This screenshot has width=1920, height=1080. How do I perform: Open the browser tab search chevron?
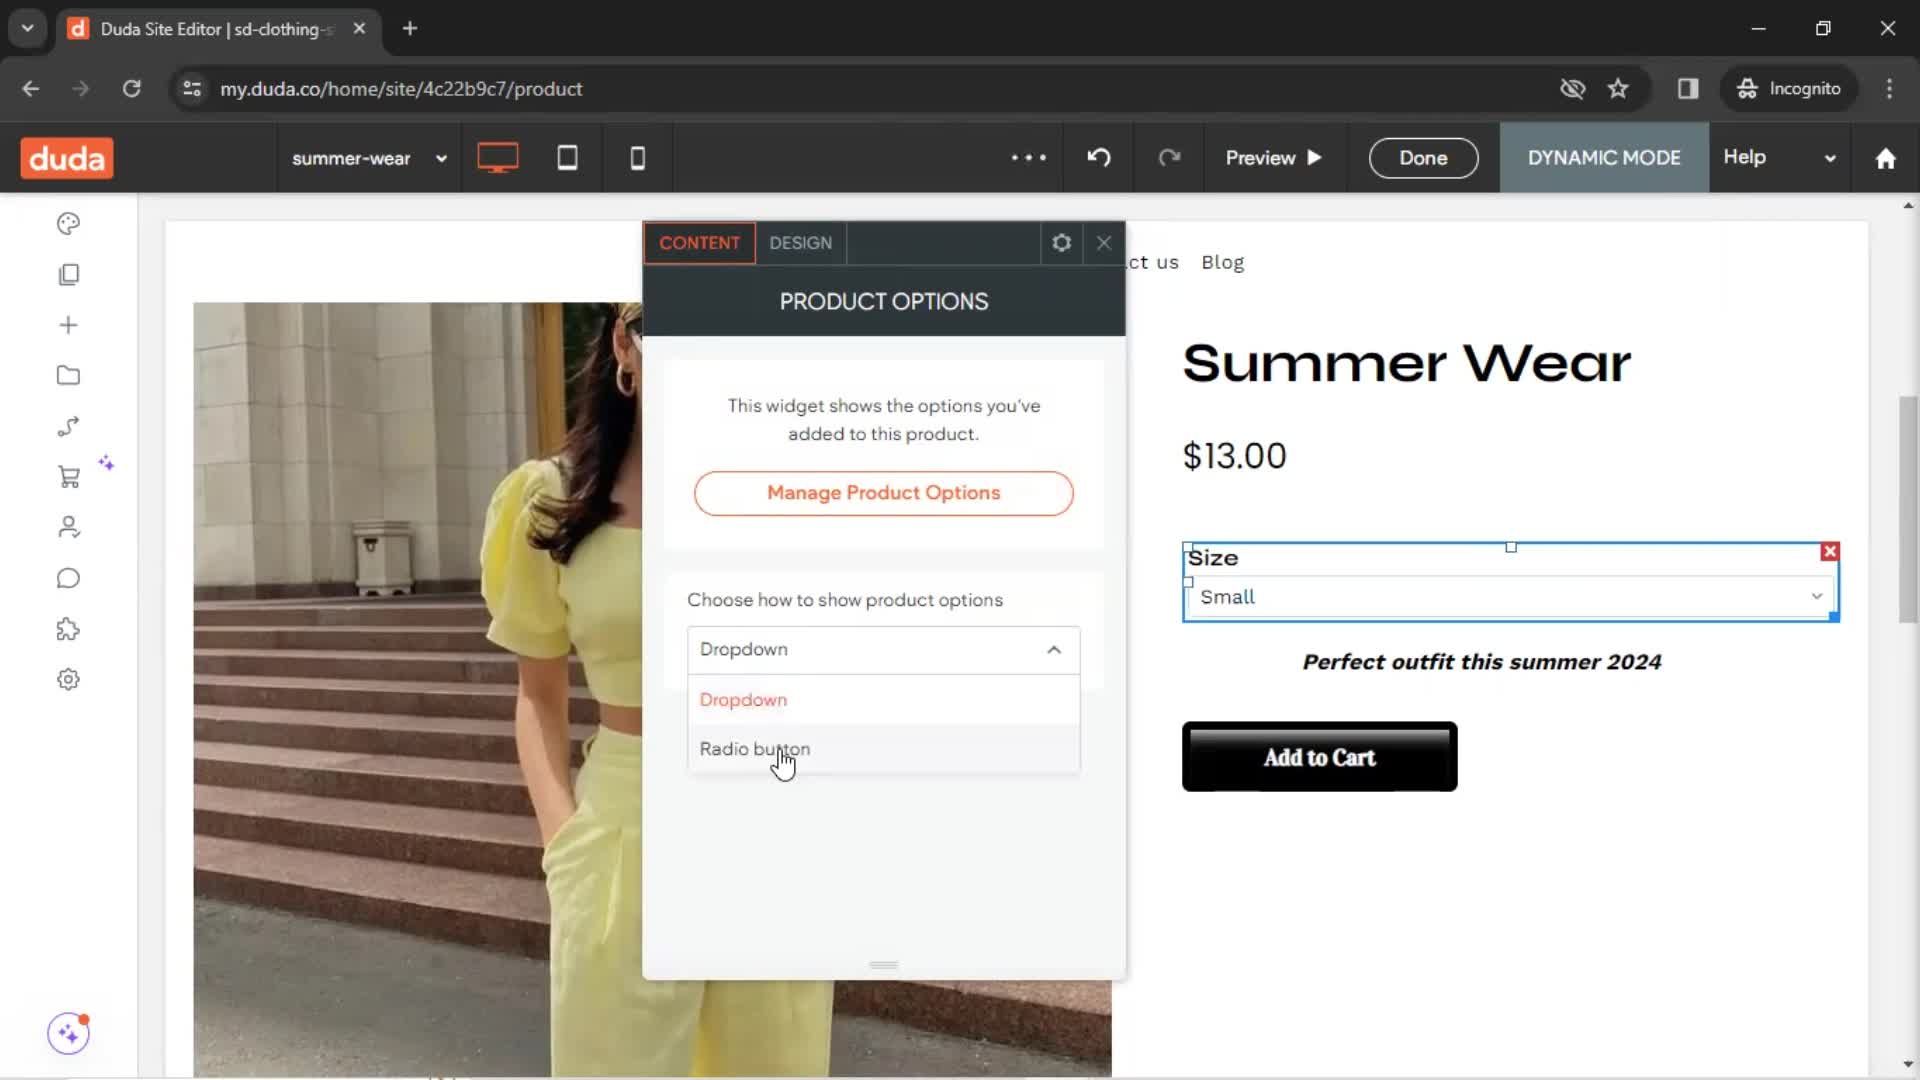click(27, 28)
